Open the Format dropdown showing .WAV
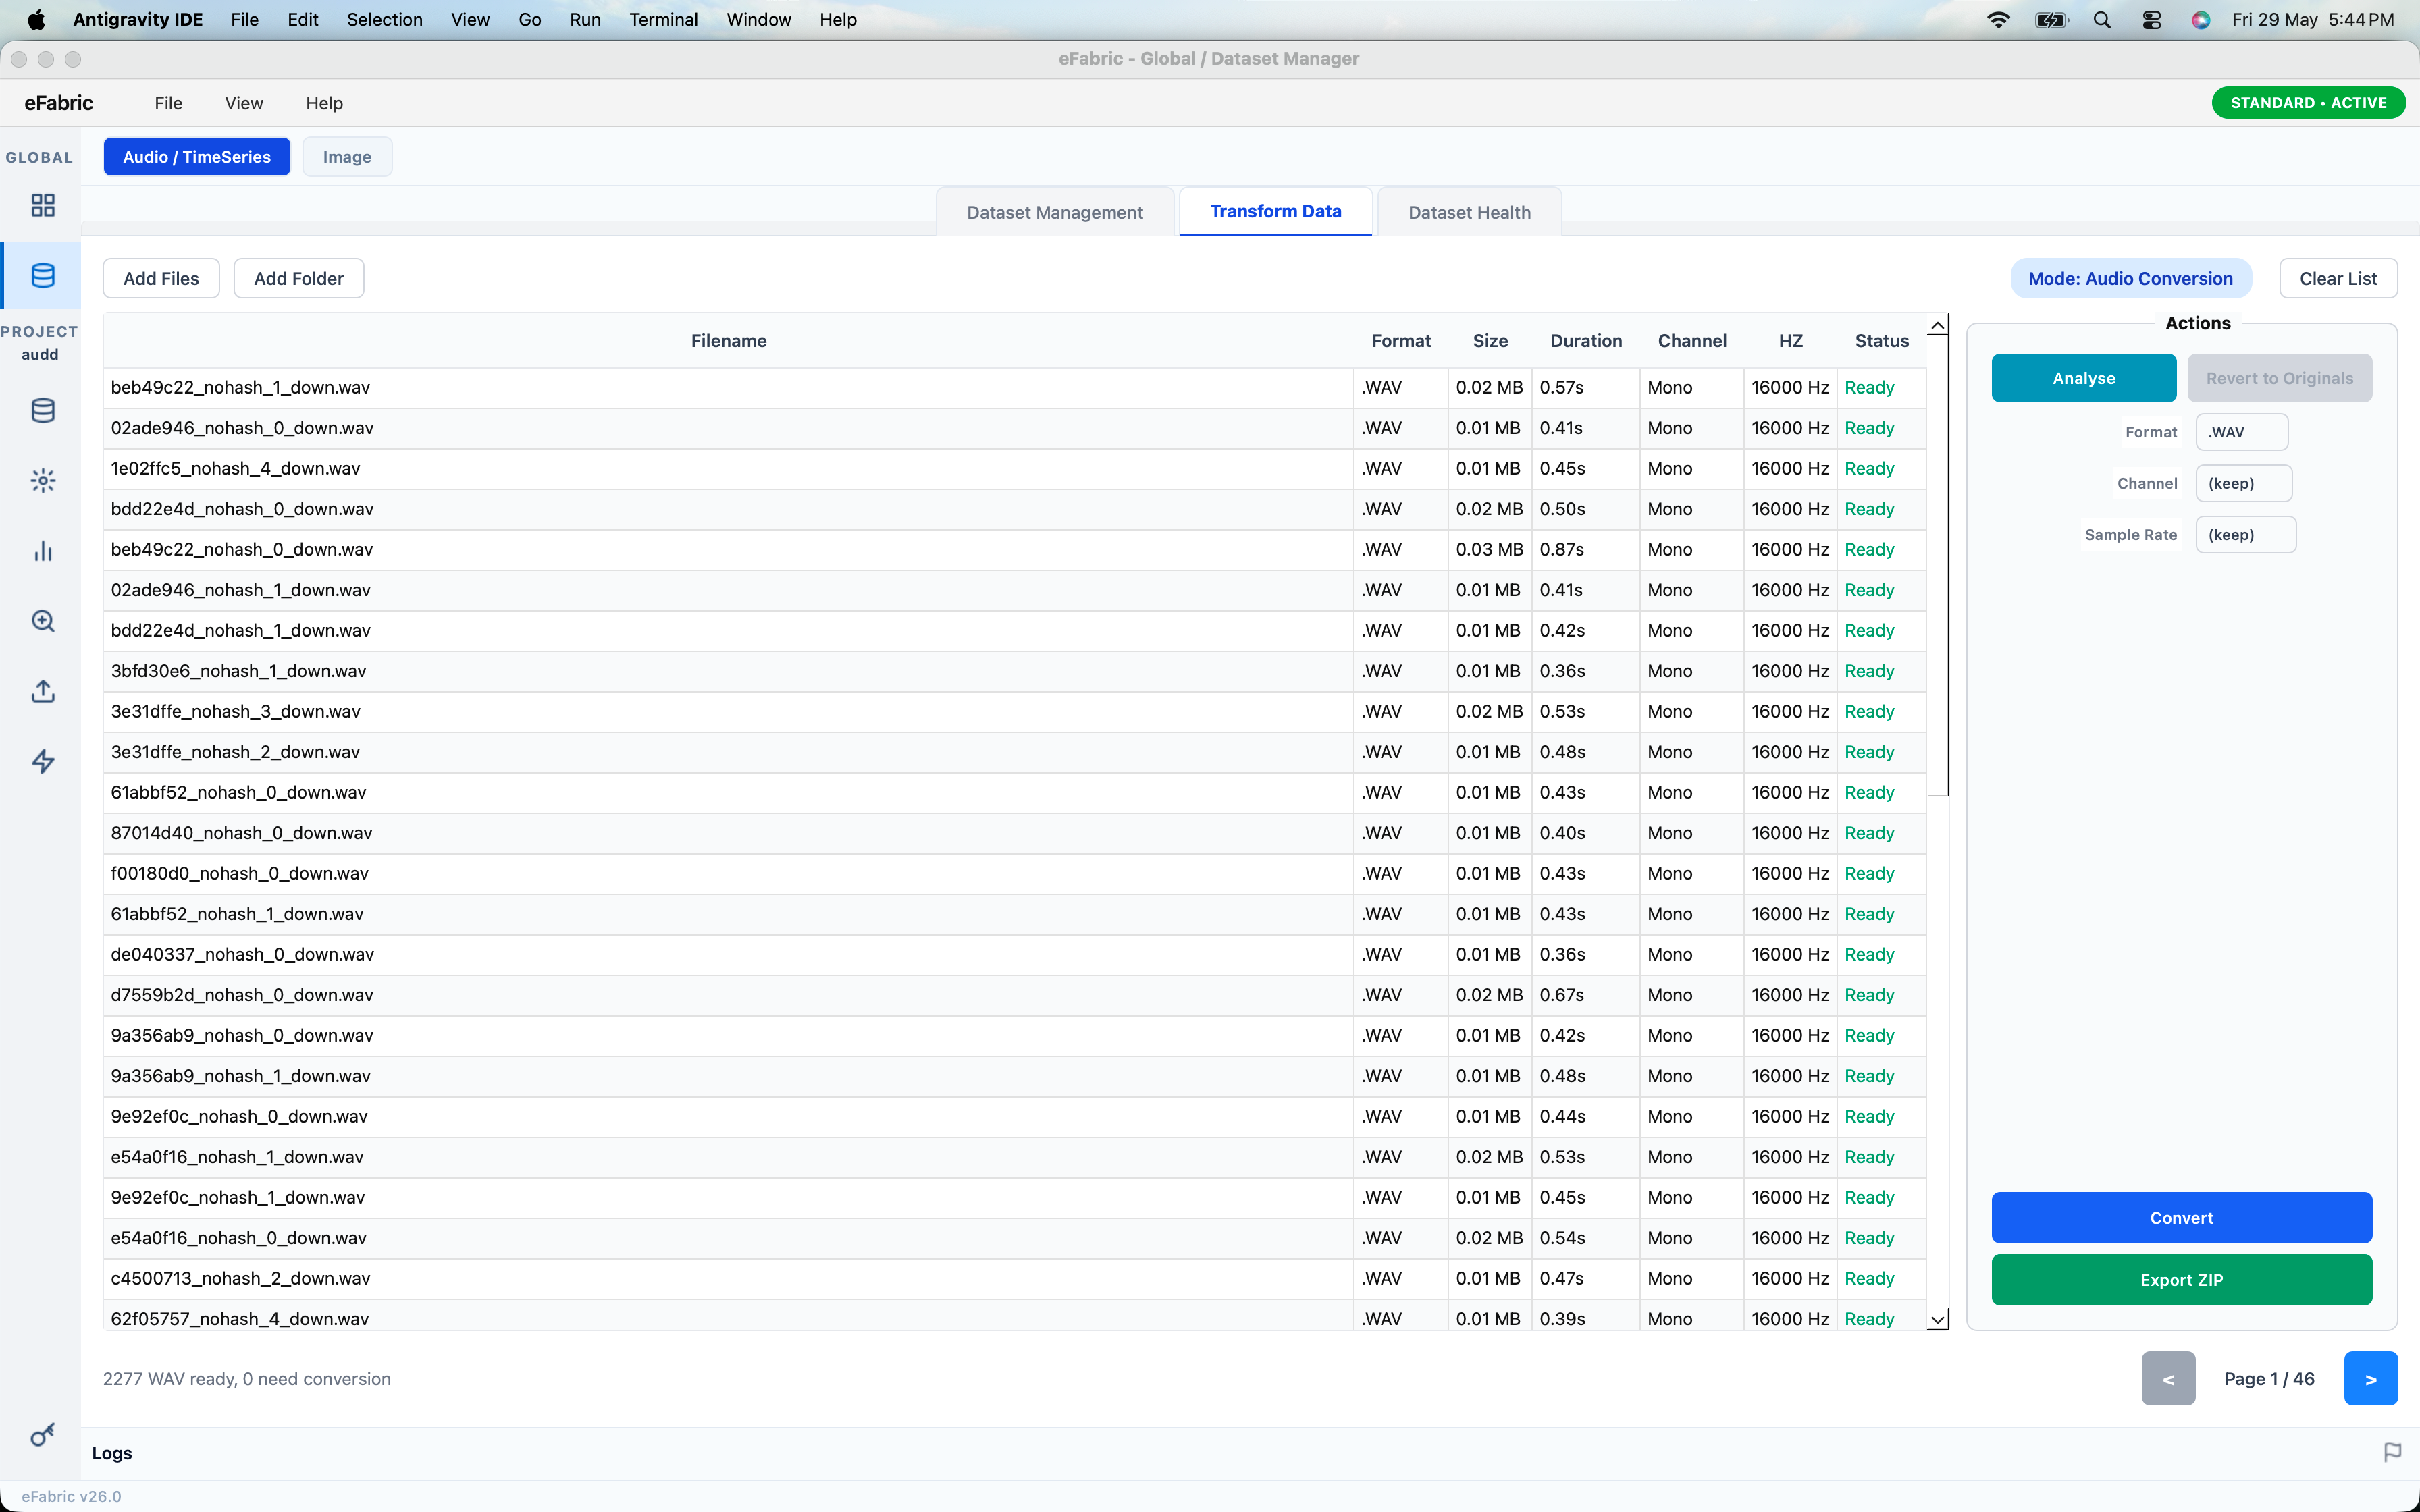This screenshot has height=1512, width=2420. pos(2241,432)
